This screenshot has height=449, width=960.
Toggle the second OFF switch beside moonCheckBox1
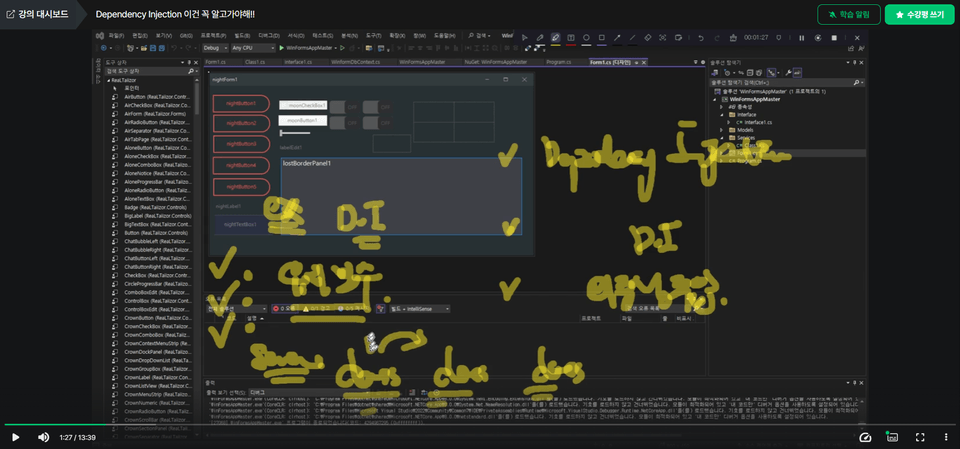click(x=377, y=107)
